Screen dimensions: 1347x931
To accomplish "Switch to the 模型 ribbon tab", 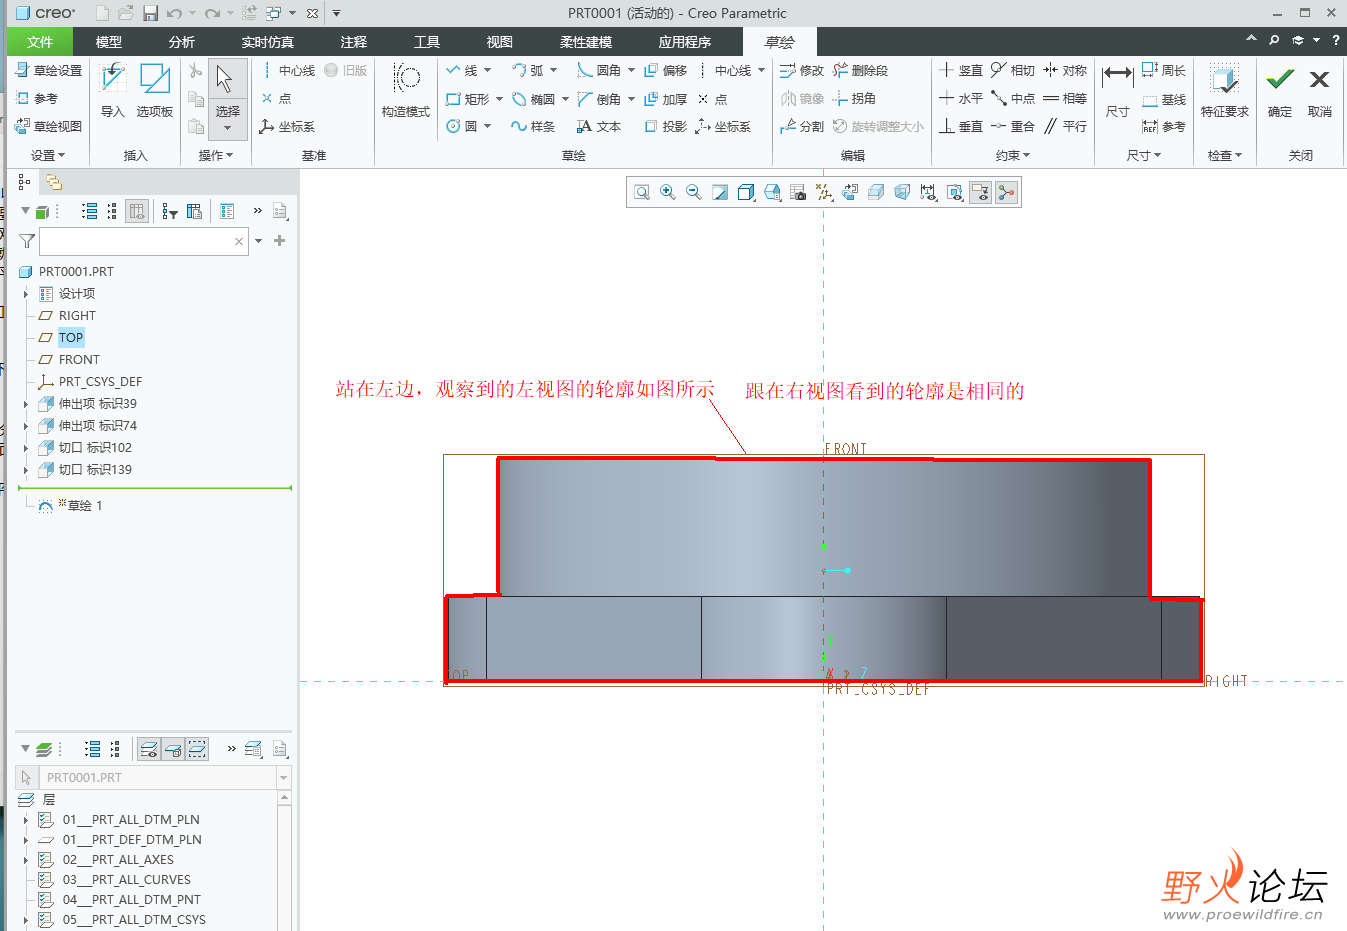I will (108, 42).
